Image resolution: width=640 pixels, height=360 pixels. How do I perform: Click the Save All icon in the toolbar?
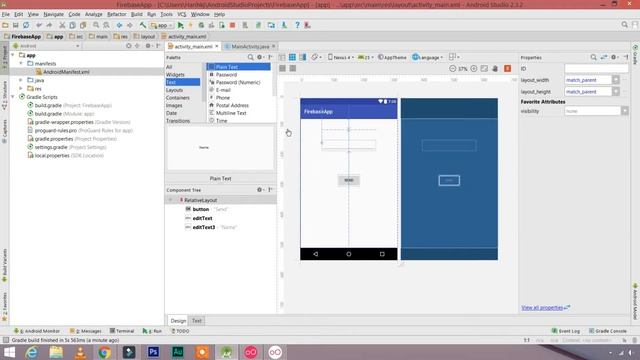point(16,25)
